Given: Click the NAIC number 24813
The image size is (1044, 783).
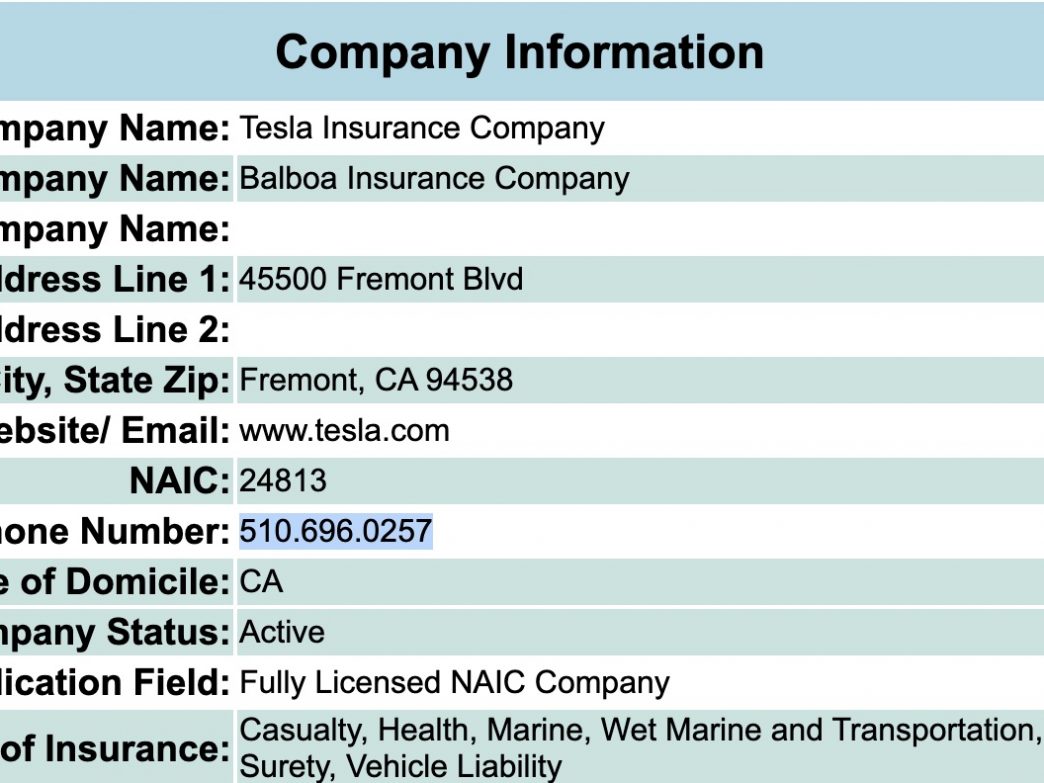Looking at the screenshot, I should (283, 481).
